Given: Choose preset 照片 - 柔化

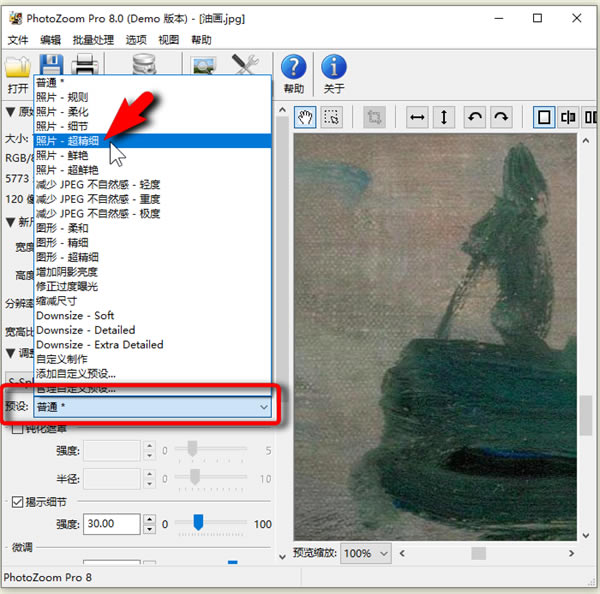Looking at the screenshot, I should pos(153,112).
